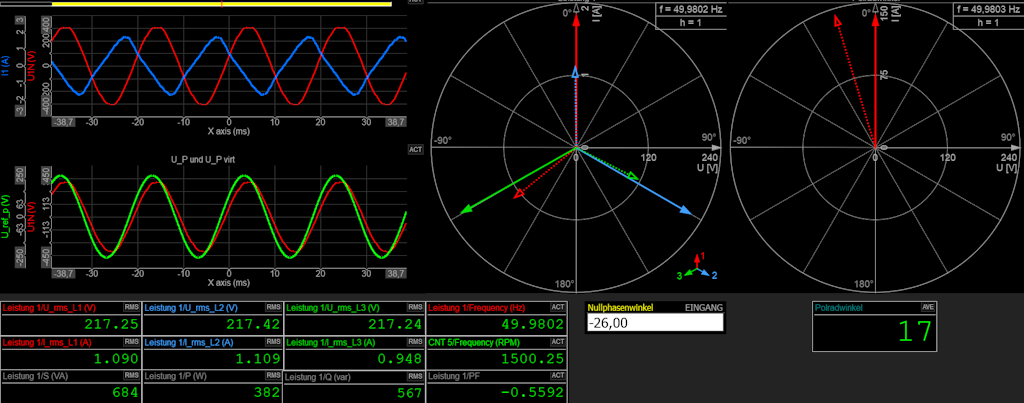Click the red marker on the yellow bar
The image size is (1024, 403).
222,4
